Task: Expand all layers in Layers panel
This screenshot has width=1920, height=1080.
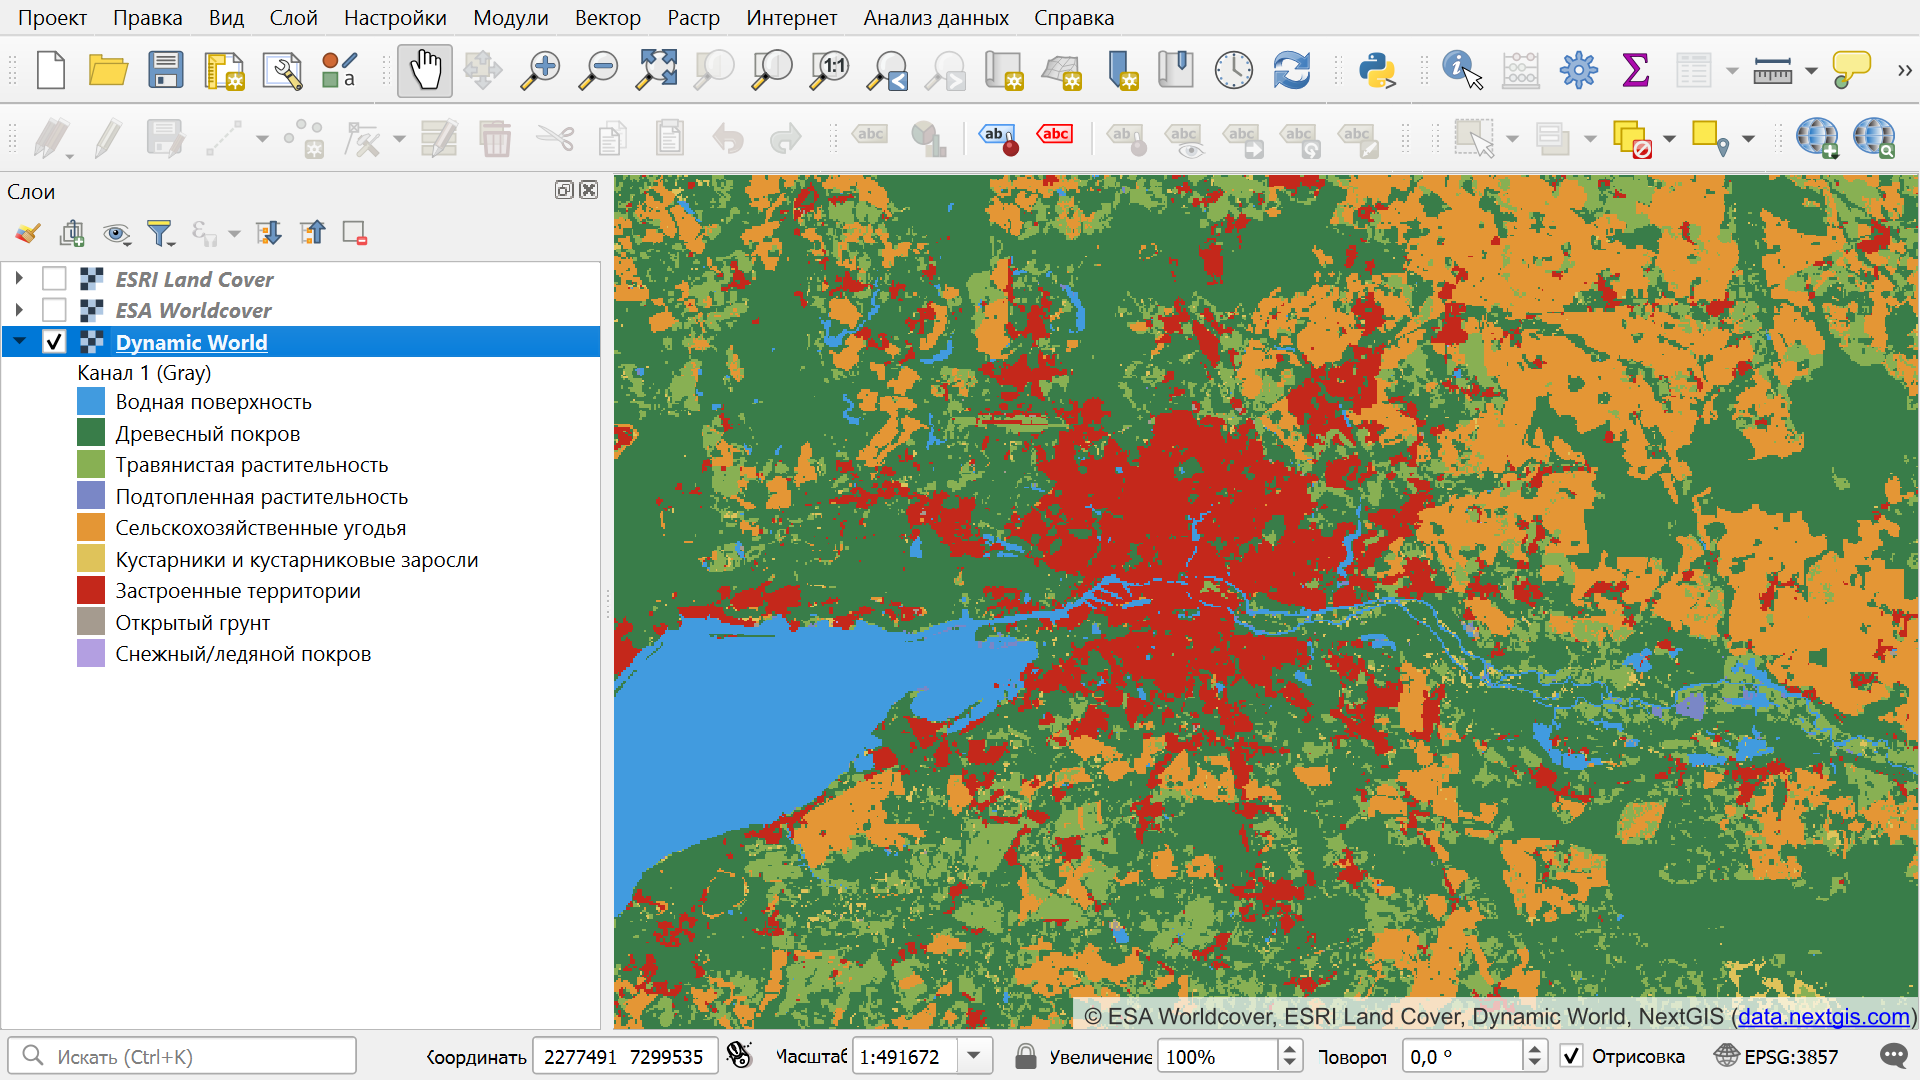Action: click(268, 233)
